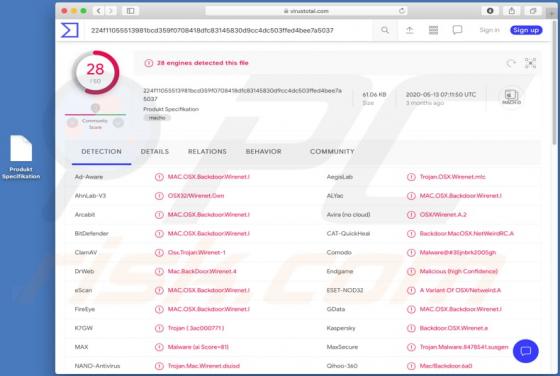Click the AegisLab detection alert icon
This screenshot has width=560, height=376.
pyautogui.click(x=411, y=177)
